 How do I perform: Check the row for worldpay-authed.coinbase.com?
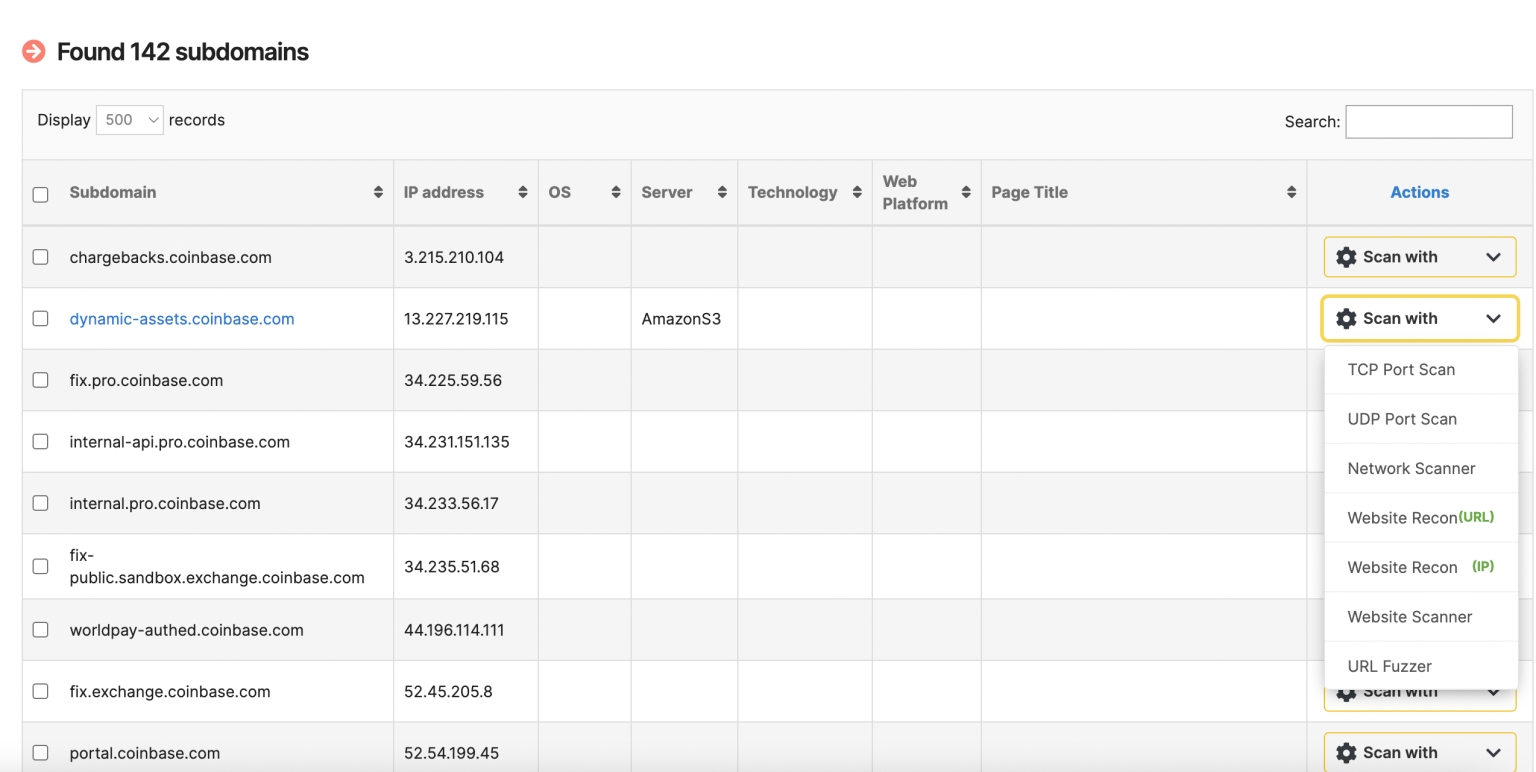point(40,630)
